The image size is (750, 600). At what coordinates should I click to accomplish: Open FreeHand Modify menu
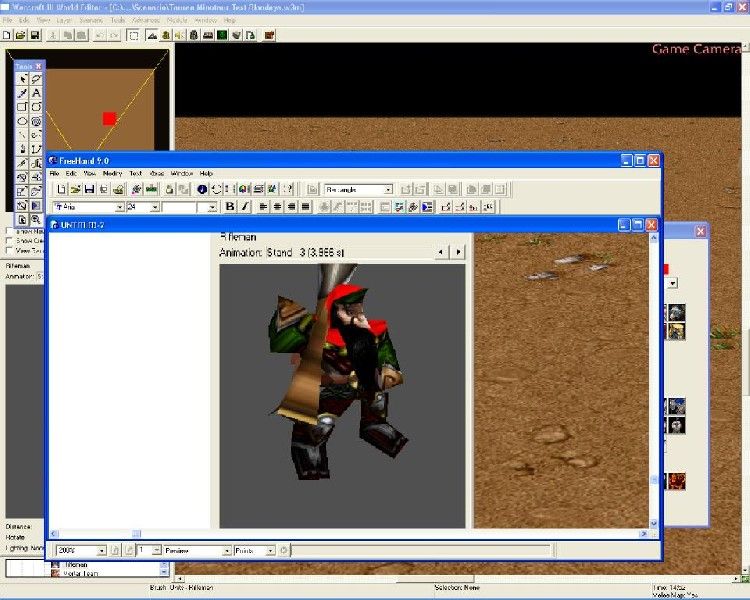[x=112, y=173]
